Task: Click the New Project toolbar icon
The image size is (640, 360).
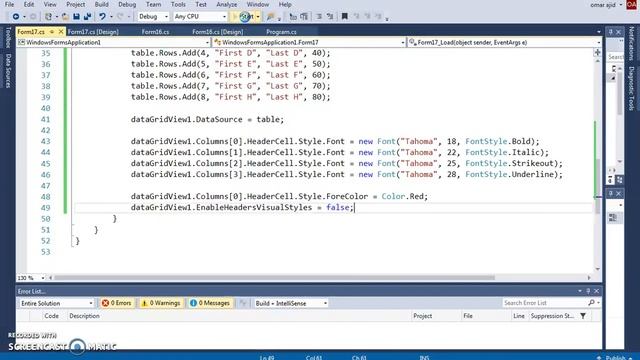Action: click(48, 16)
